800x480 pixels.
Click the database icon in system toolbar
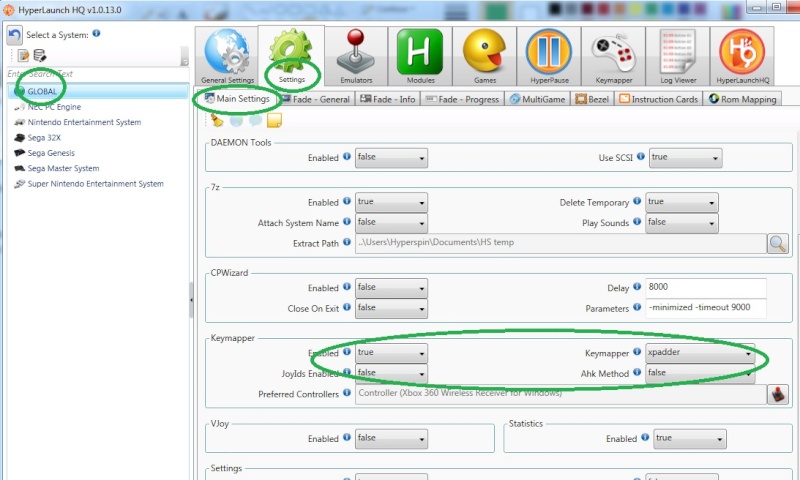click(x=39, y=55)
